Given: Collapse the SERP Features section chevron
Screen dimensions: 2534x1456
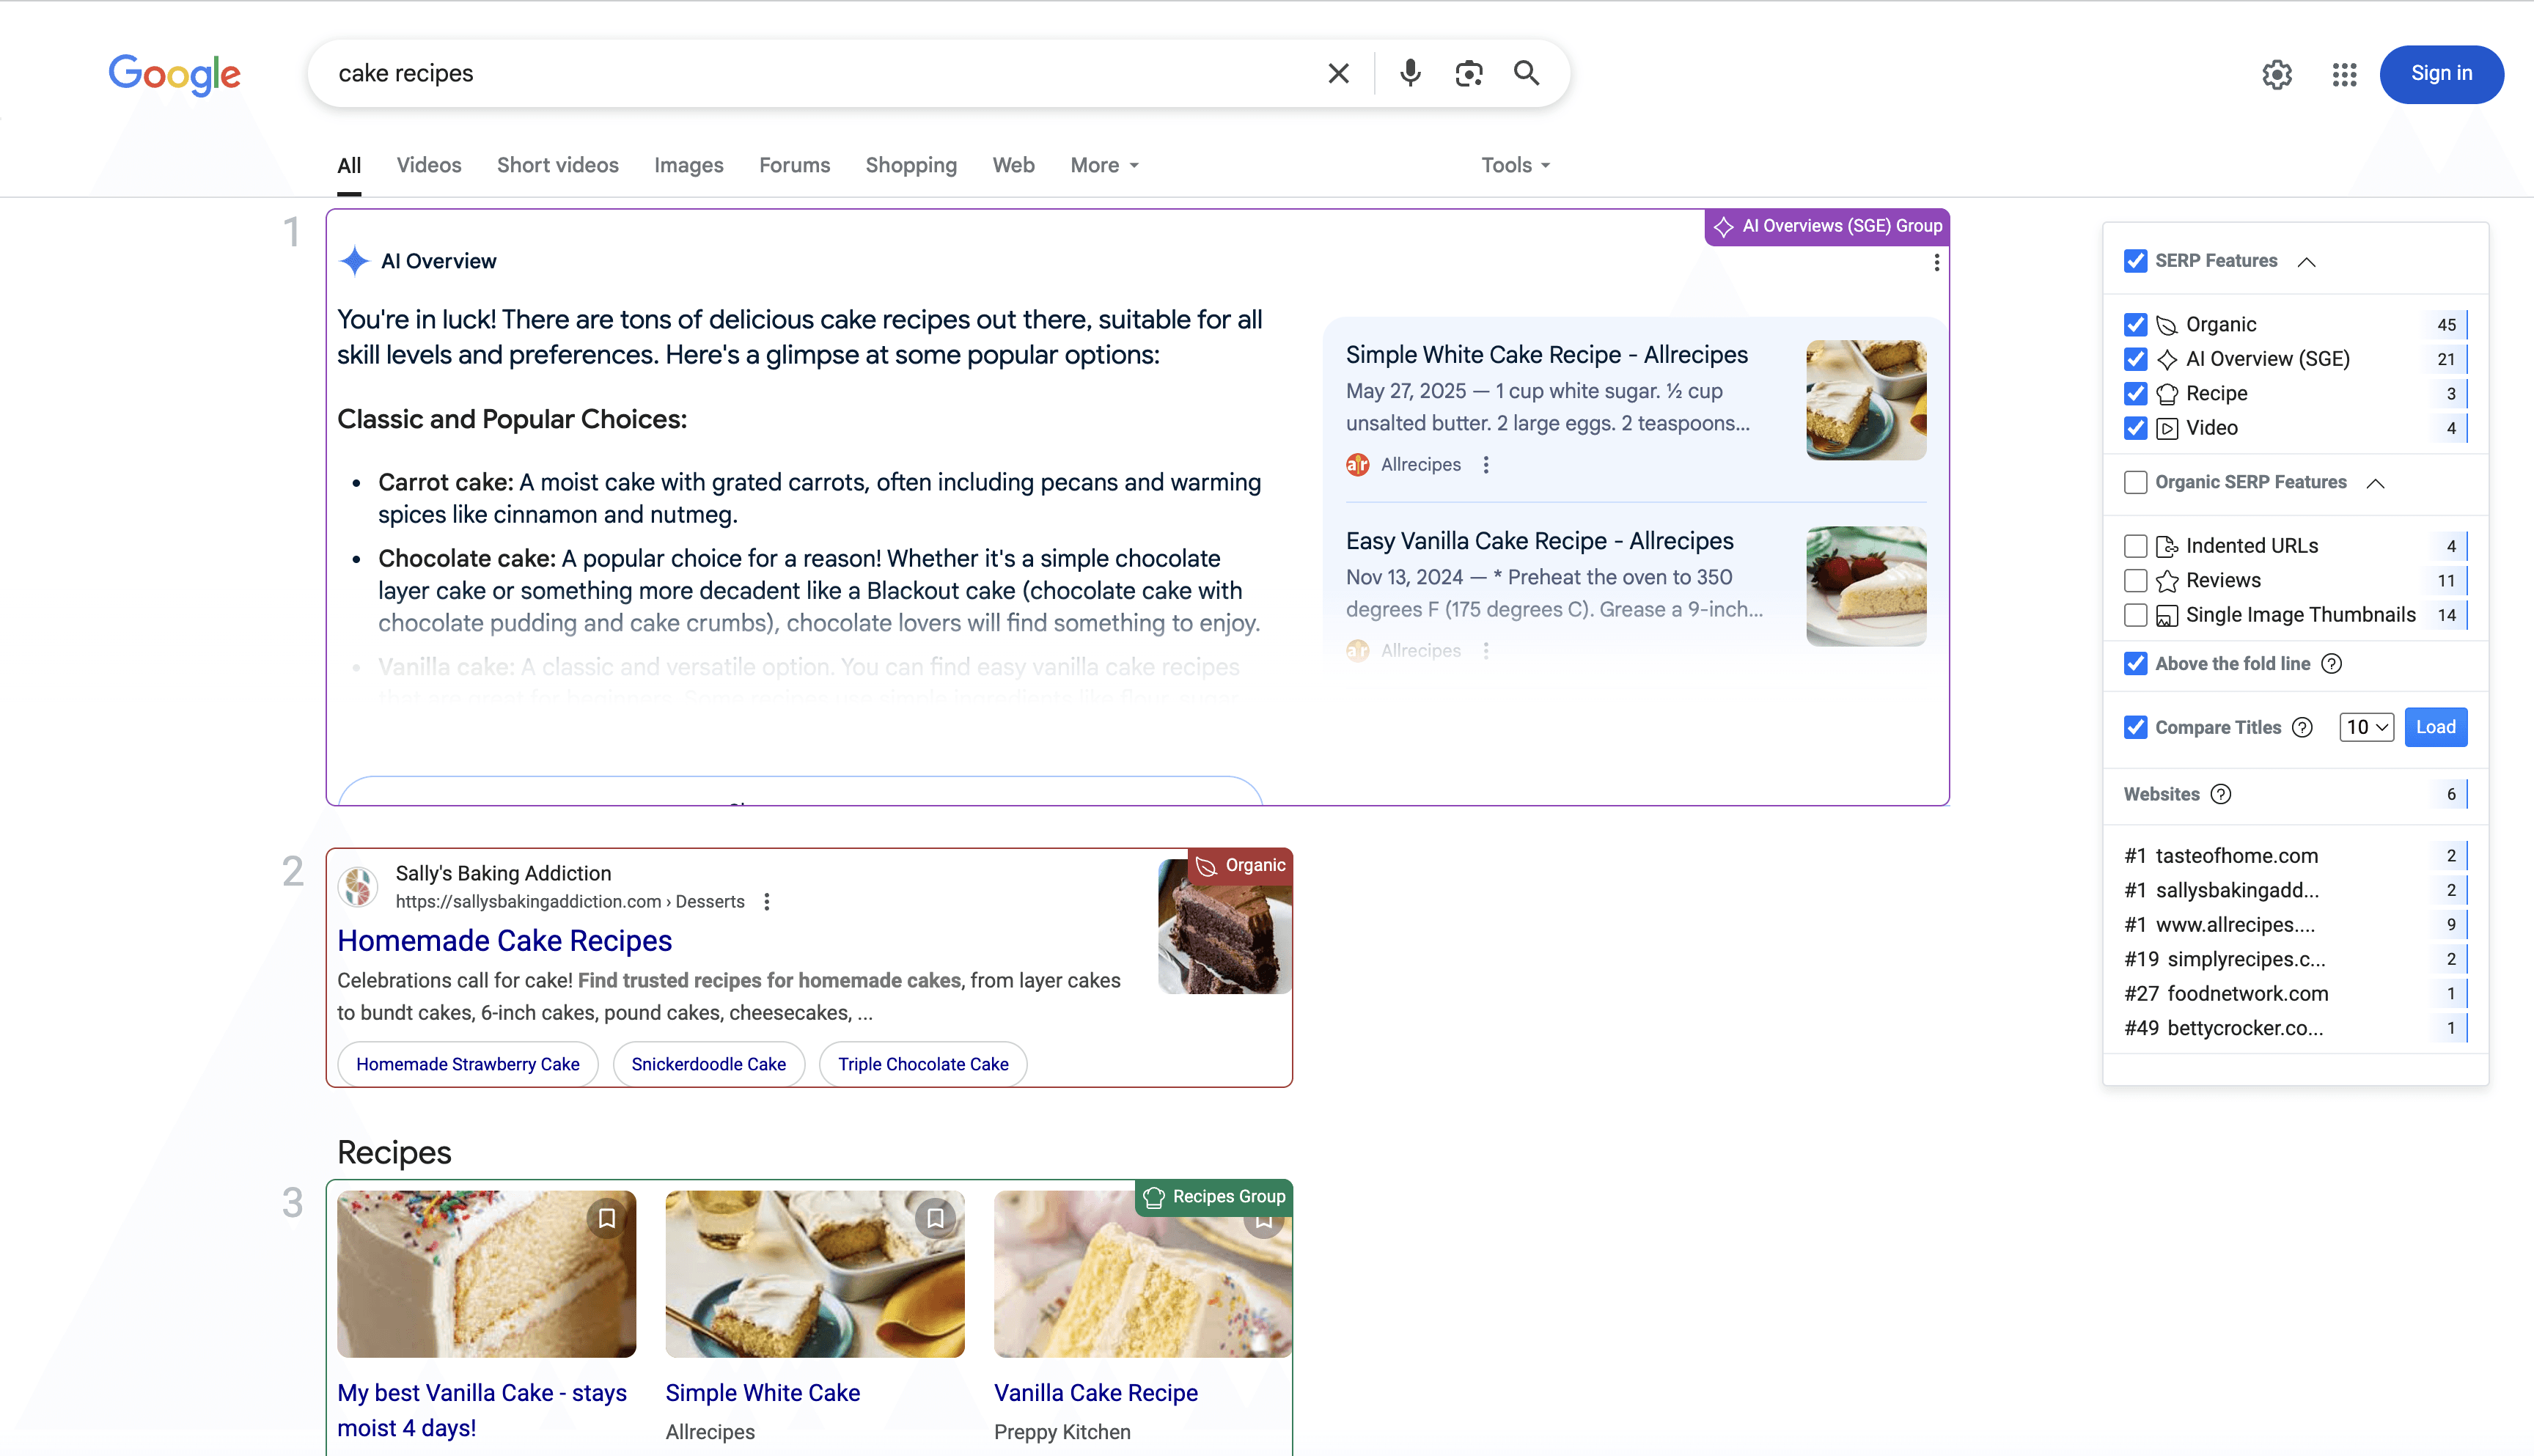Looking at the screenshot, I should (x=2306, y=262).
